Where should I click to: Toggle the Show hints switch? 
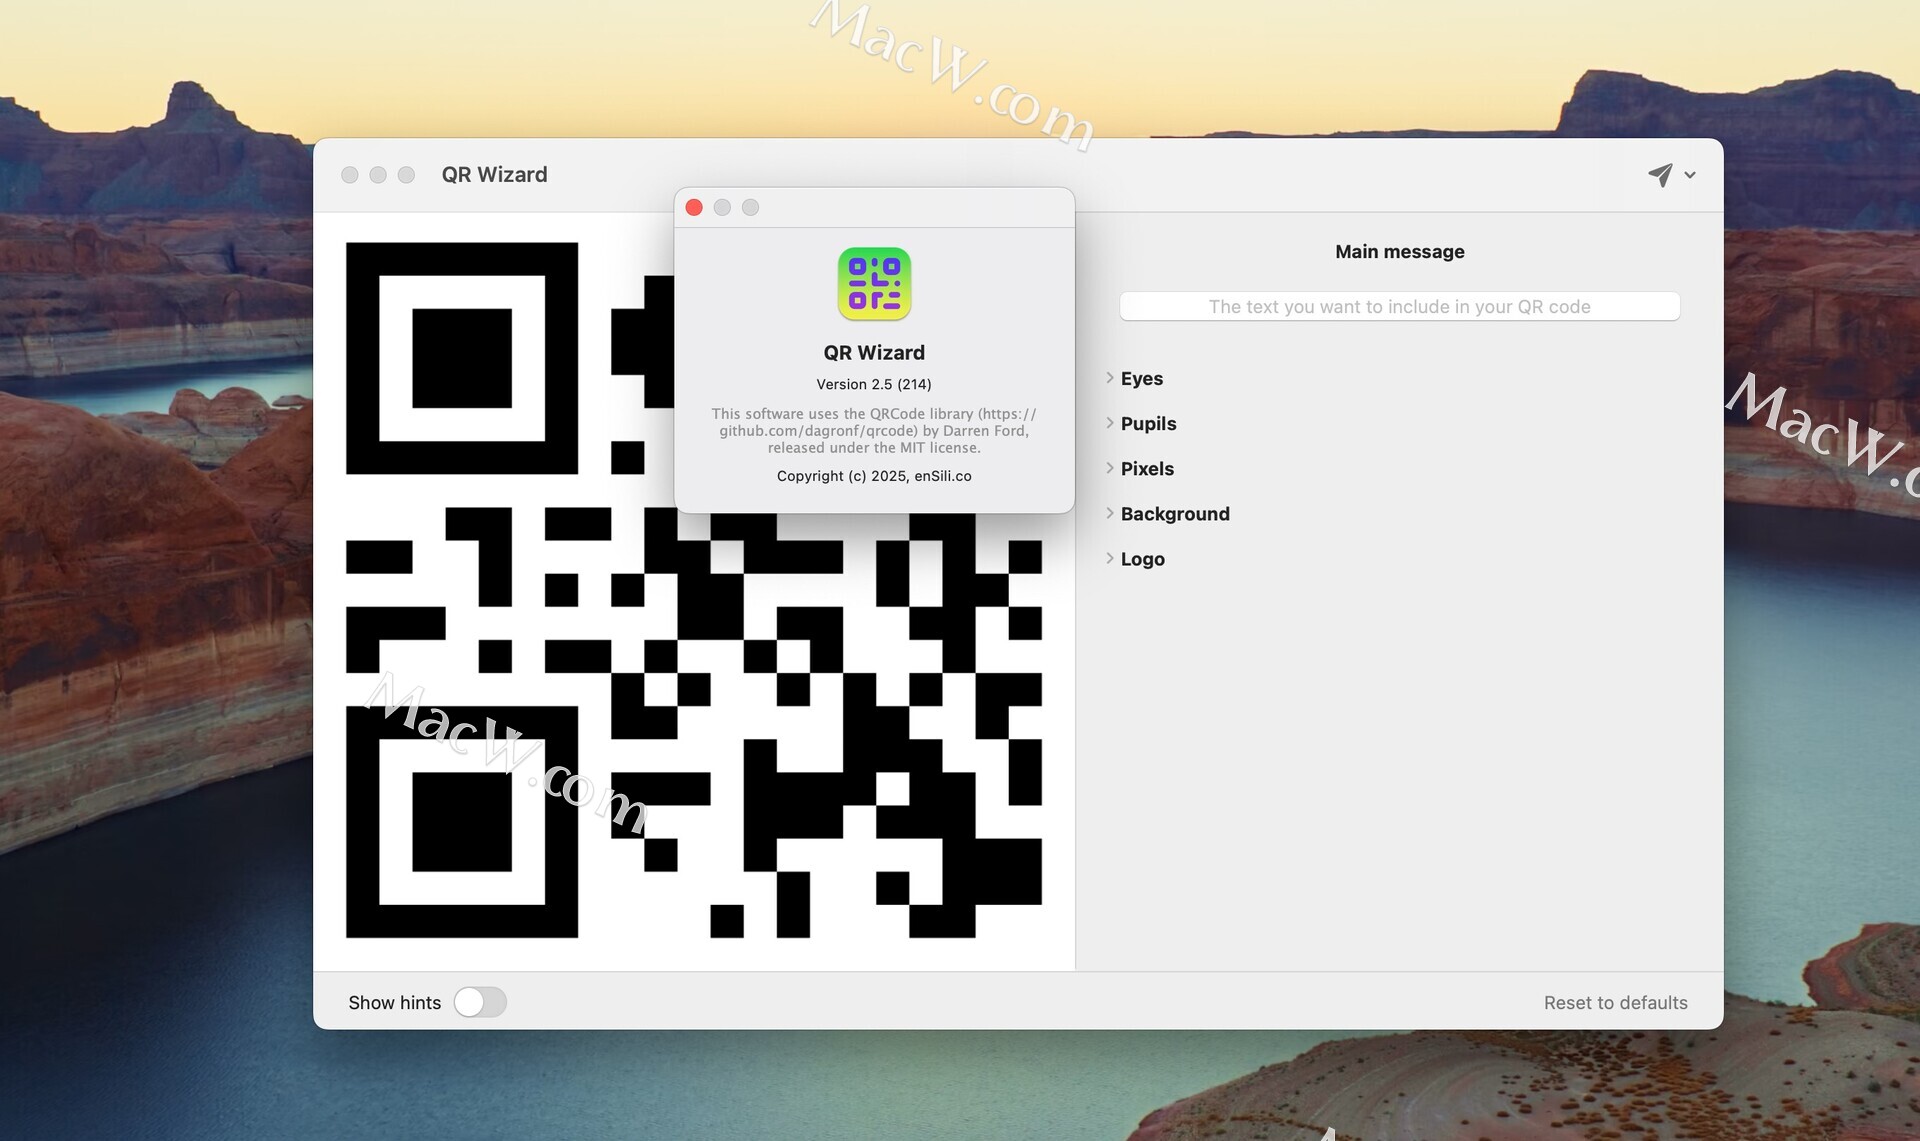tap(480, 1002)
